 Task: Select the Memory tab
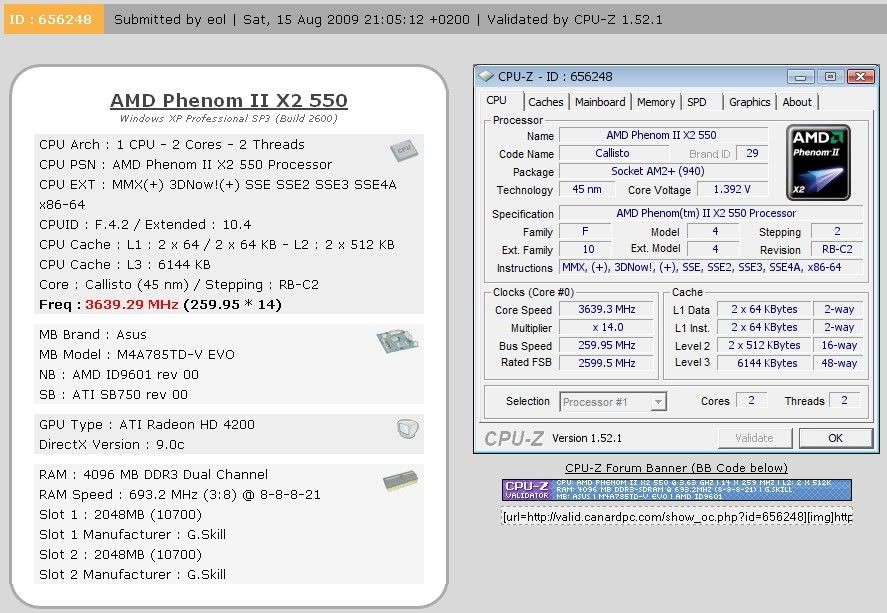pyautogui.click(x=656, y=101)
